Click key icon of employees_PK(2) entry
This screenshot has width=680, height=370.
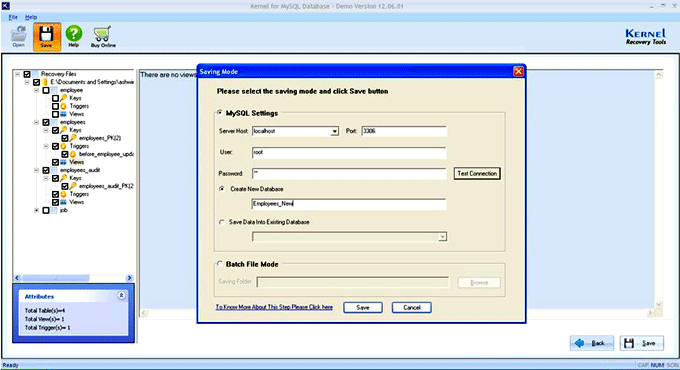73,138
